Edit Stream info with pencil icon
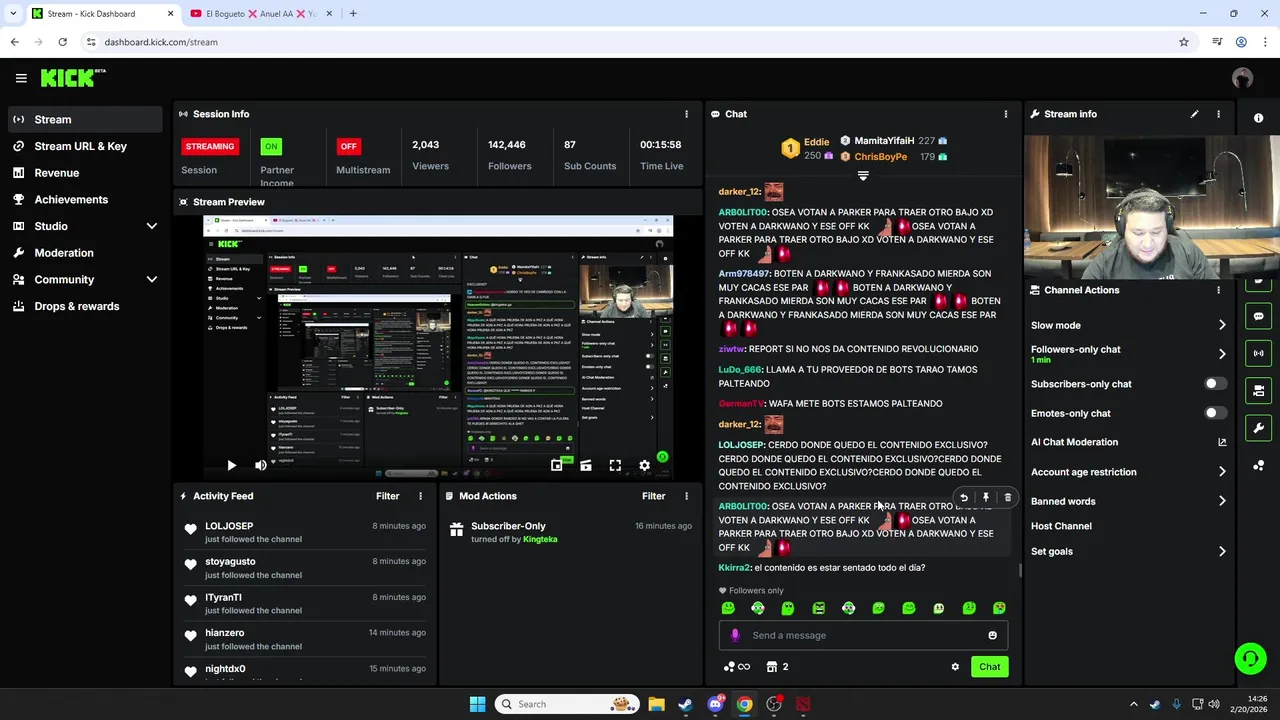The image size is (1280, 720). (1194, 114)
